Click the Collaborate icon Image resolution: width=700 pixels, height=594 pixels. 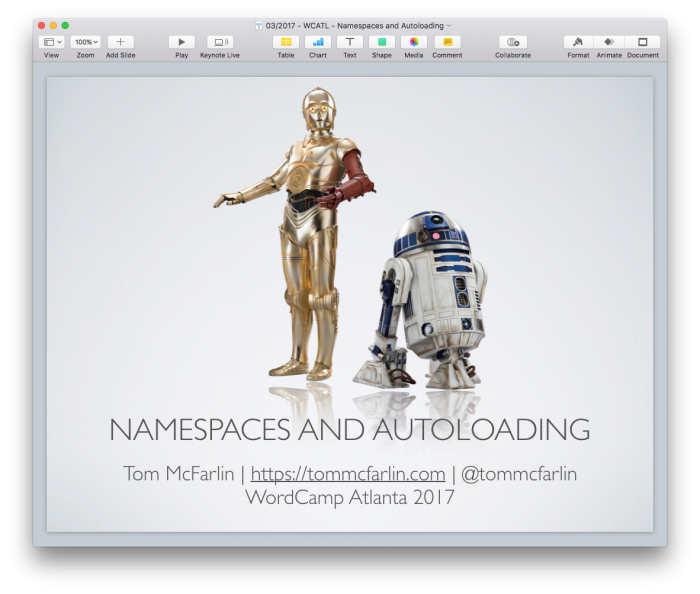(513, 42)
